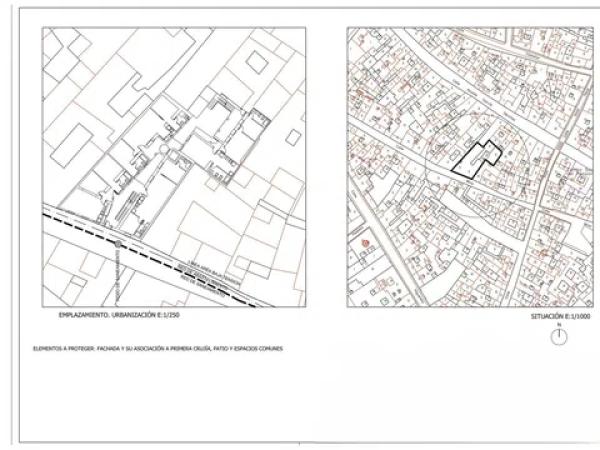Click the EMPLAZAMIENTO. URBANIZACIÓN E:1/250 caption
The image size is (600, 450).
click(109, 315)
